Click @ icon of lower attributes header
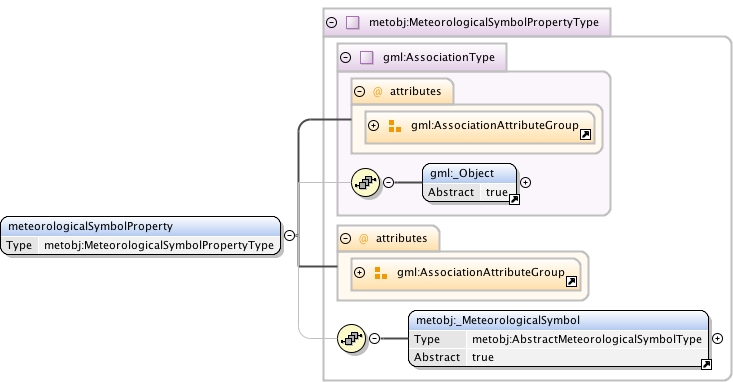Screen dimensions: 733x382 [363, 238]
